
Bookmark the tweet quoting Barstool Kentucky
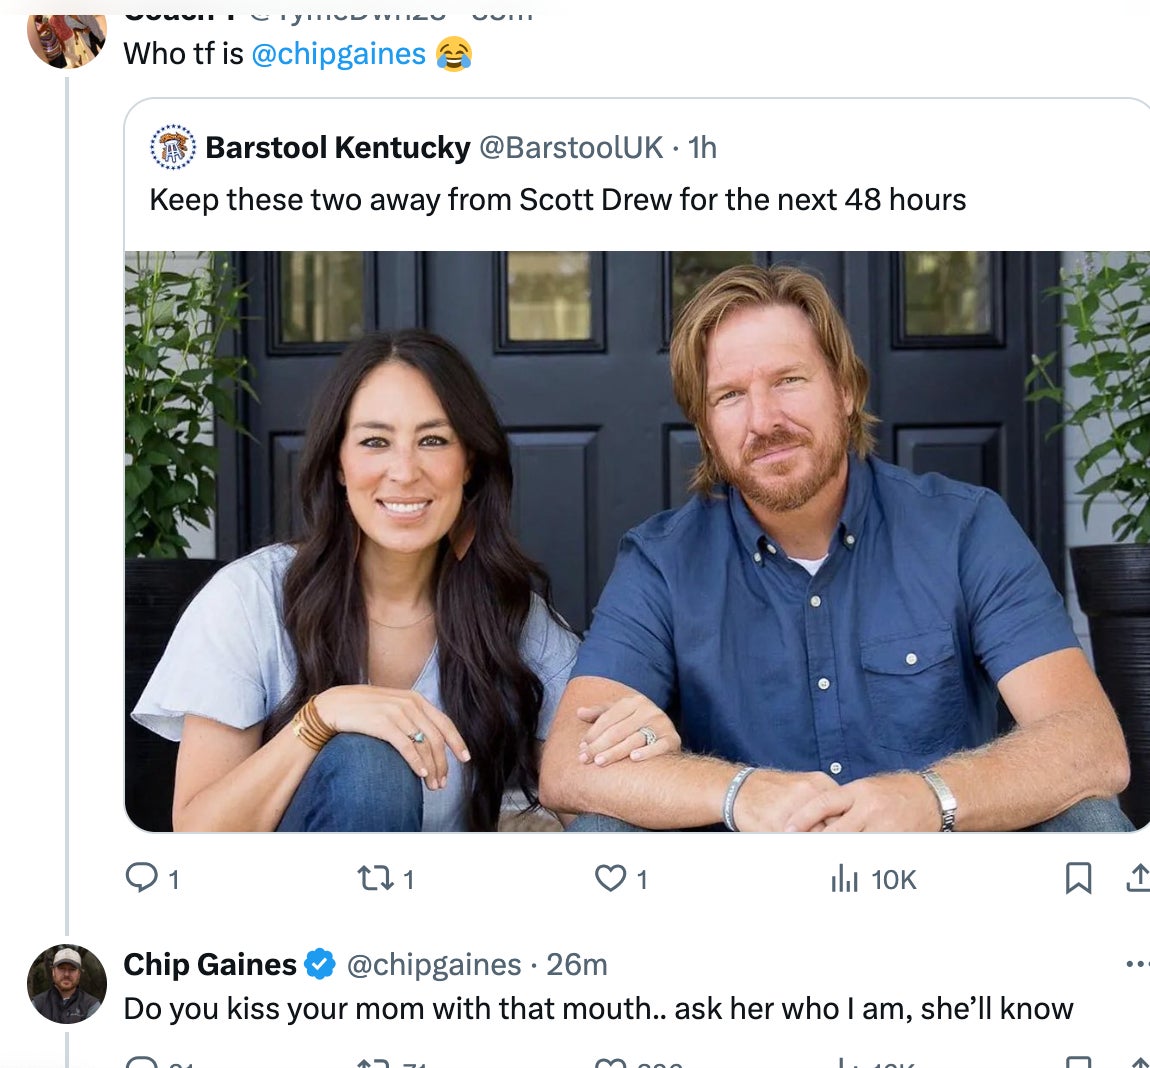click(1078, 878)
